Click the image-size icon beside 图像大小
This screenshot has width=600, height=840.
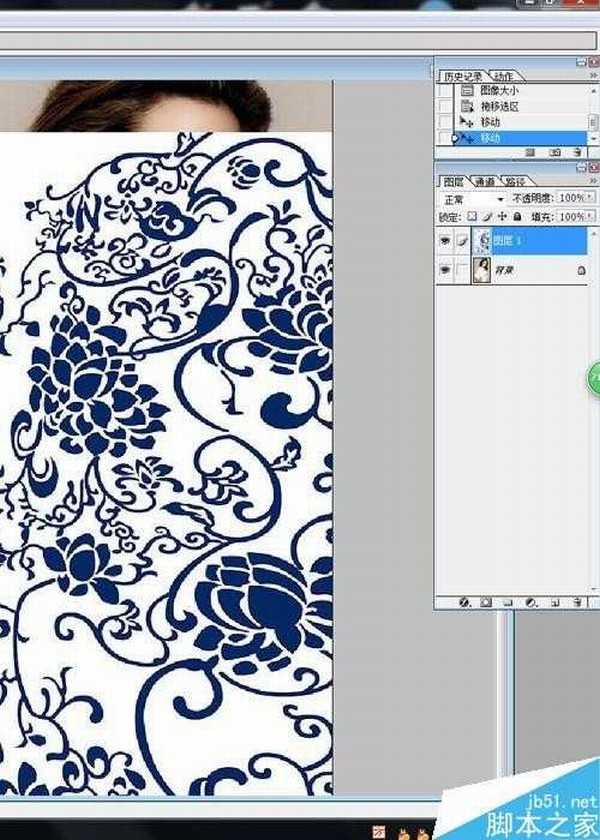tap(467, 91)
